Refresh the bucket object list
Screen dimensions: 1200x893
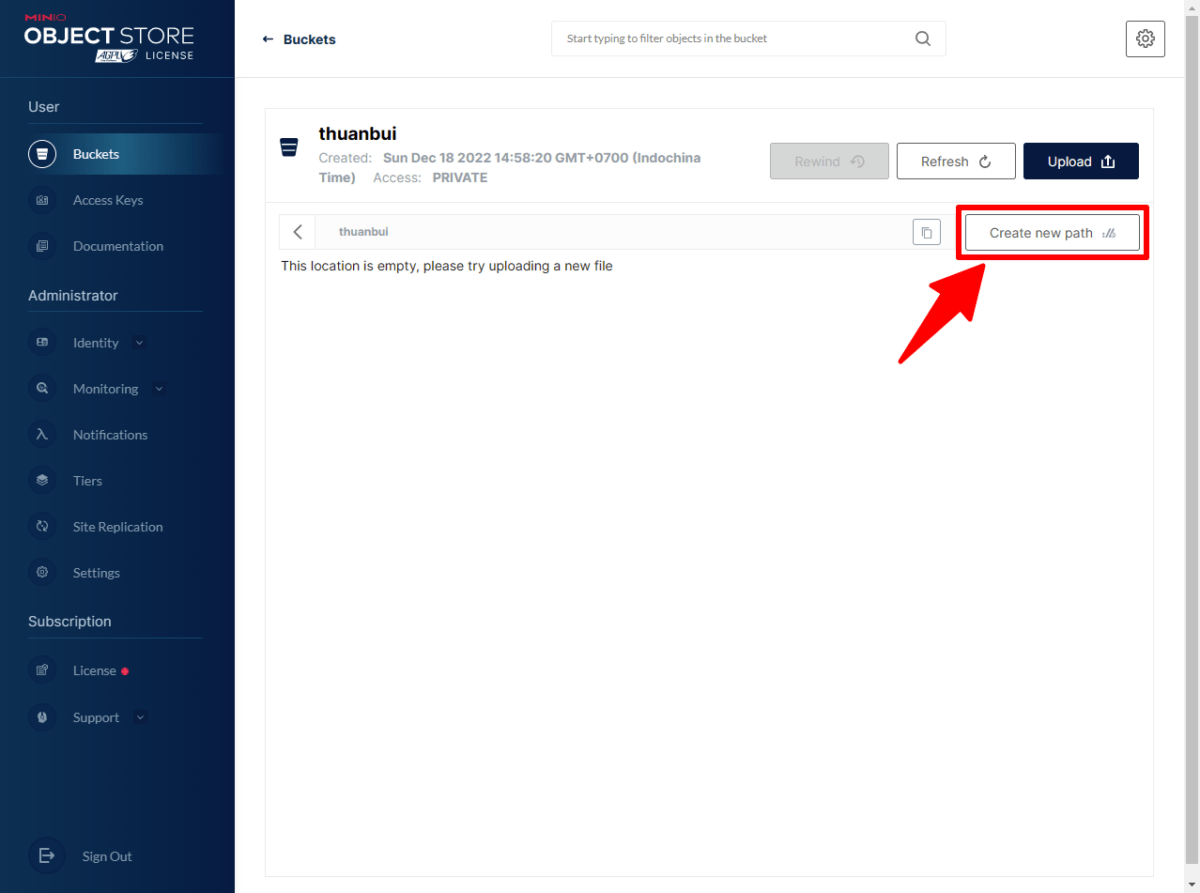coord(955,161)
